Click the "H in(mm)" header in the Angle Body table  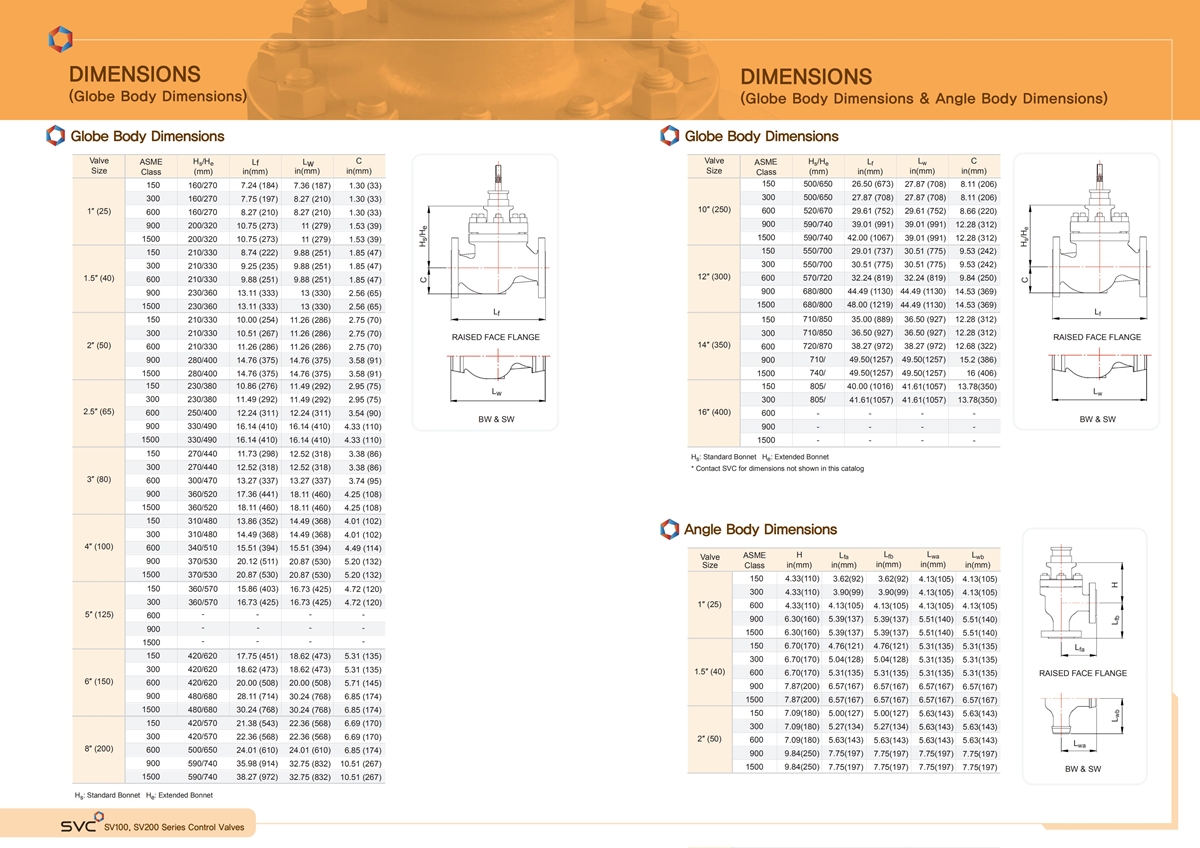pos(800,560)
